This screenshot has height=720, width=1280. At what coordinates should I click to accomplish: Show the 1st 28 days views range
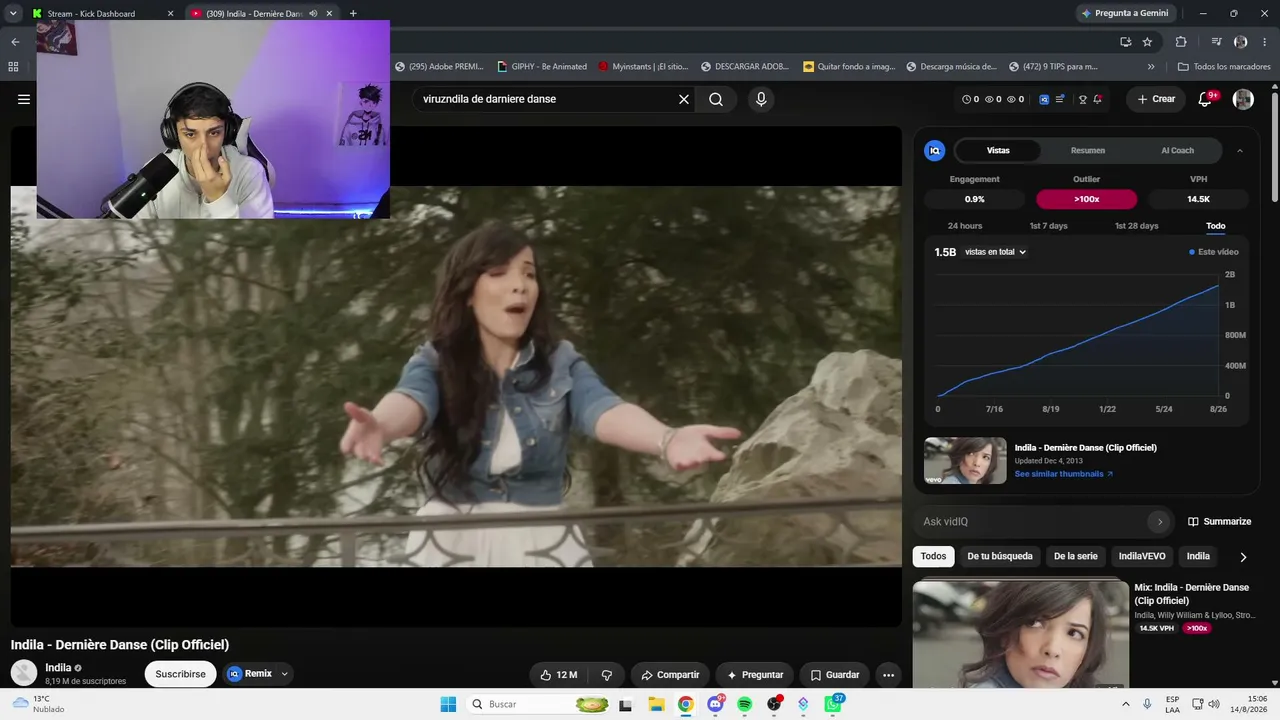[1137, 226]
